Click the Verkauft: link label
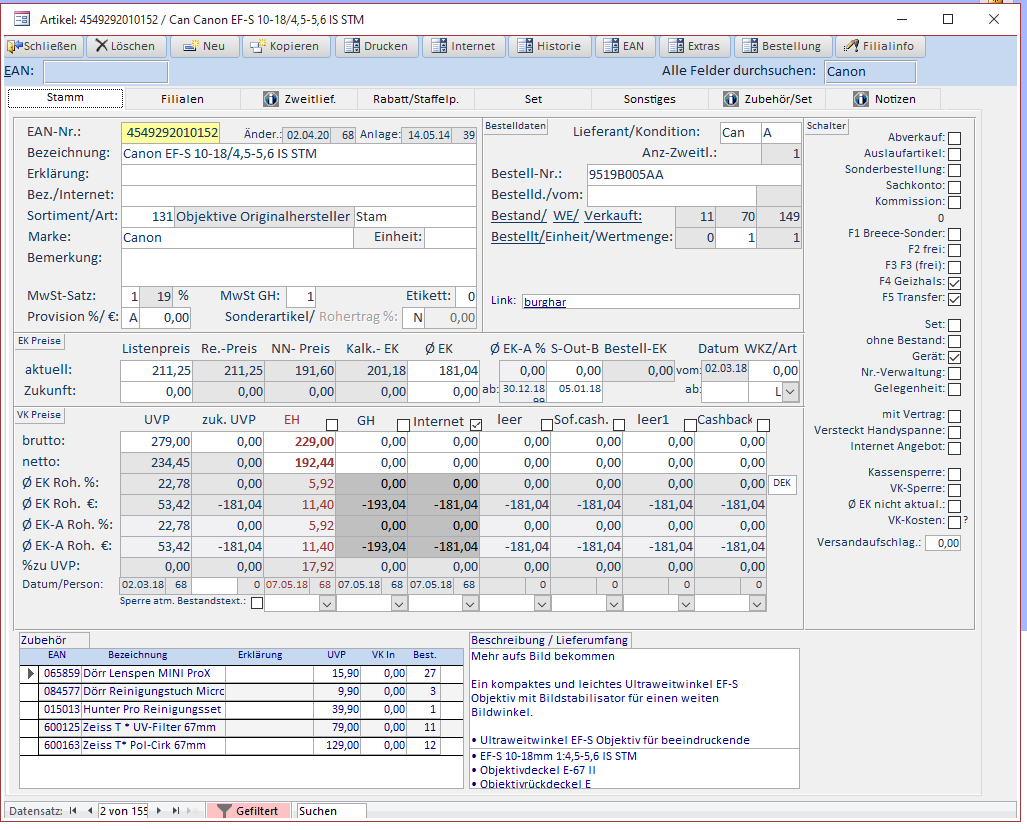Viewport: 1027px width, 830px height. point(613,216)
